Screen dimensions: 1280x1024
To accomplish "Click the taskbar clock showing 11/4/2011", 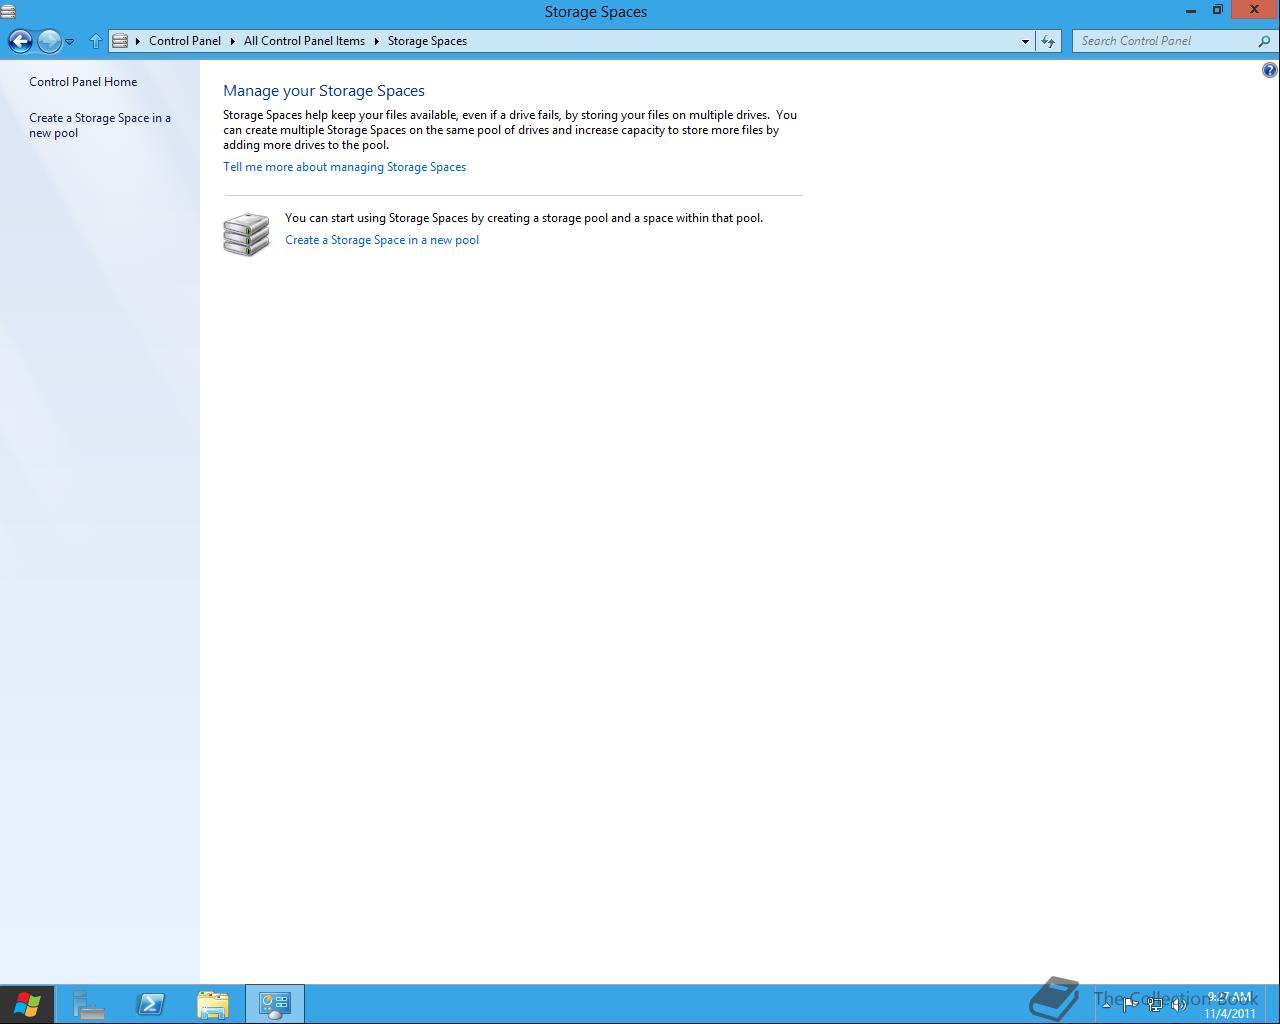I will click(x=1230, y=1005).
